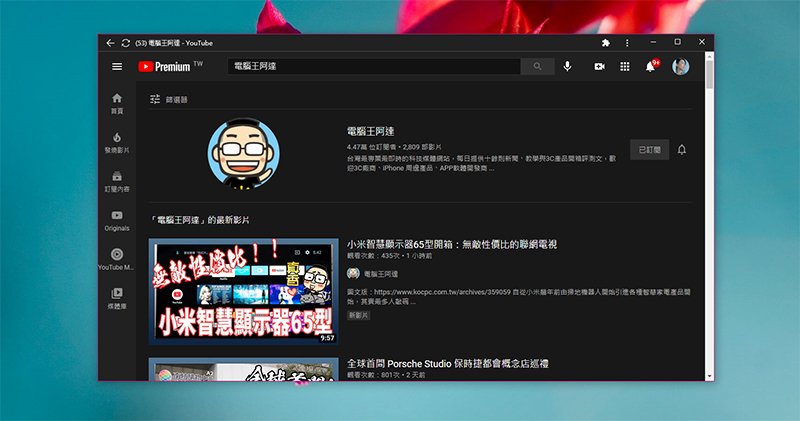Maximize the YouTube window
The width and height of the screenshot is (800, 421).
click(x=678, y=42)
